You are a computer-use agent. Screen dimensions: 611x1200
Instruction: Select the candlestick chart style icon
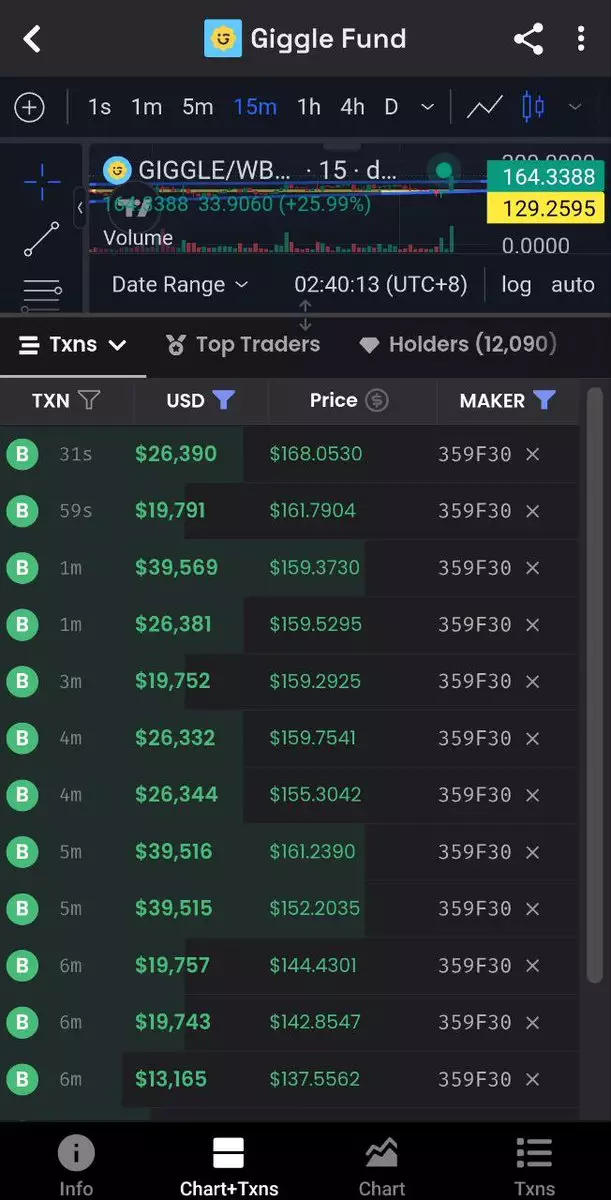tap(533, 107)
